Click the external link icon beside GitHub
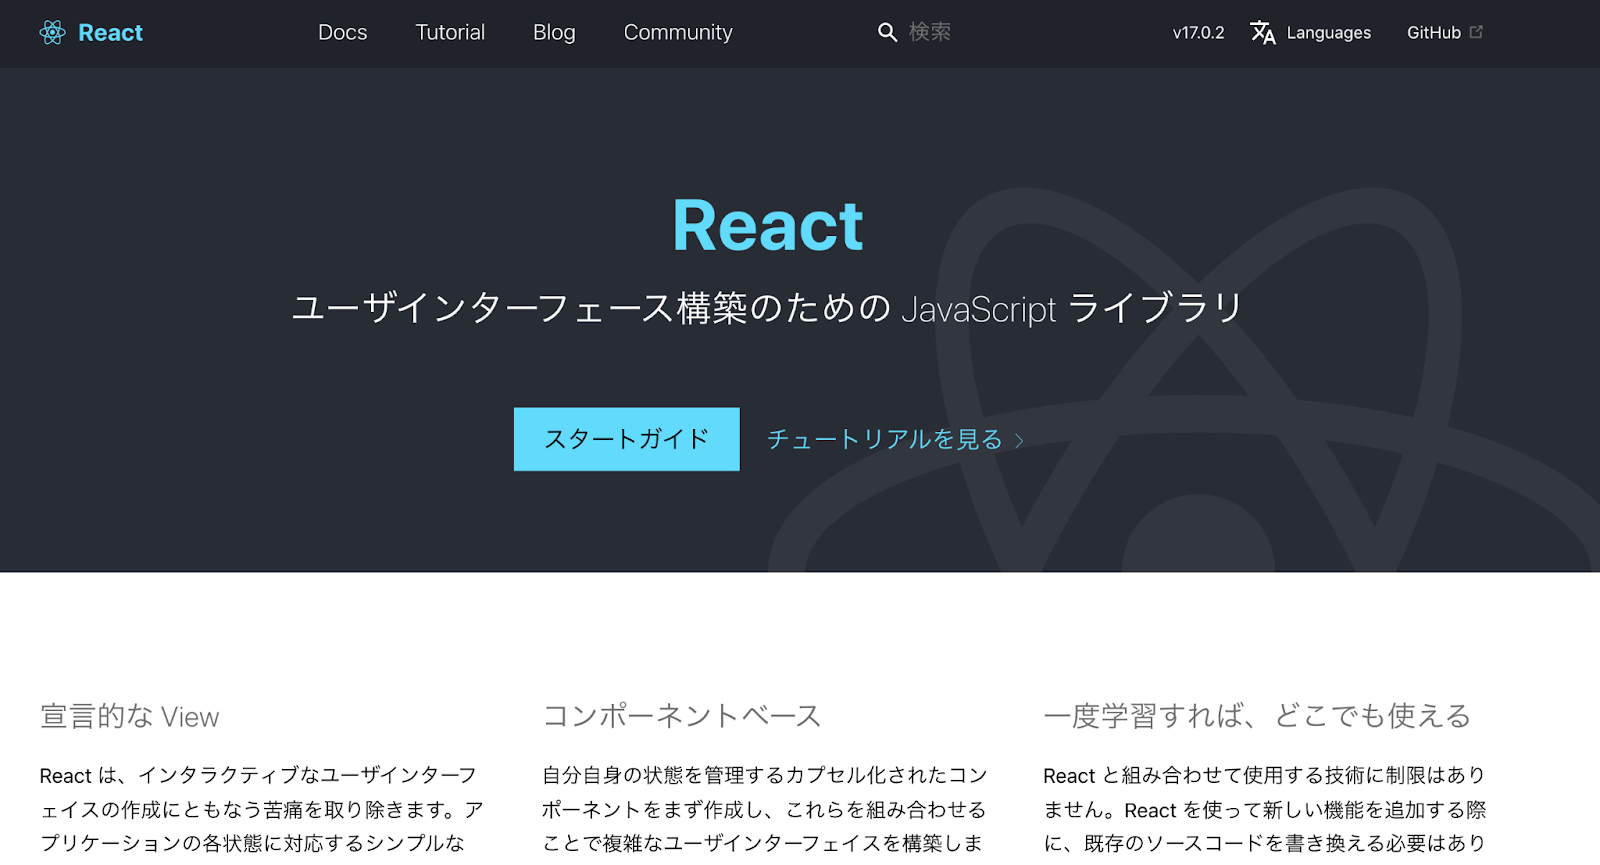The image size is (1600, 865). [1476, 32]
